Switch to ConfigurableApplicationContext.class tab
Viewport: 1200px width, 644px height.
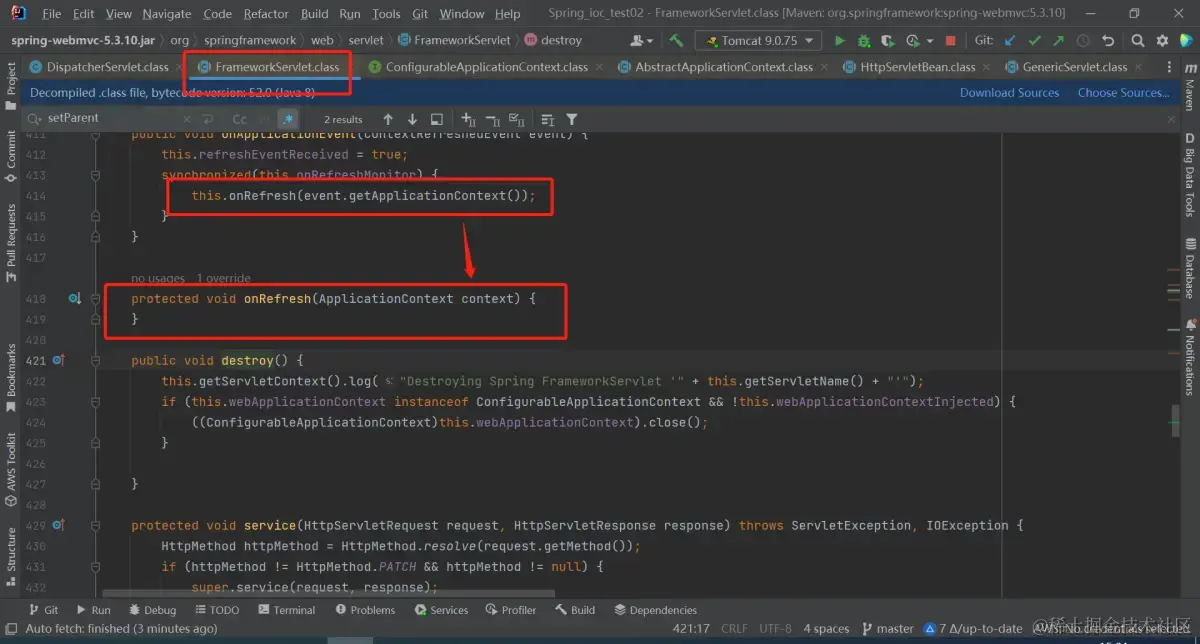click(486, 67)
